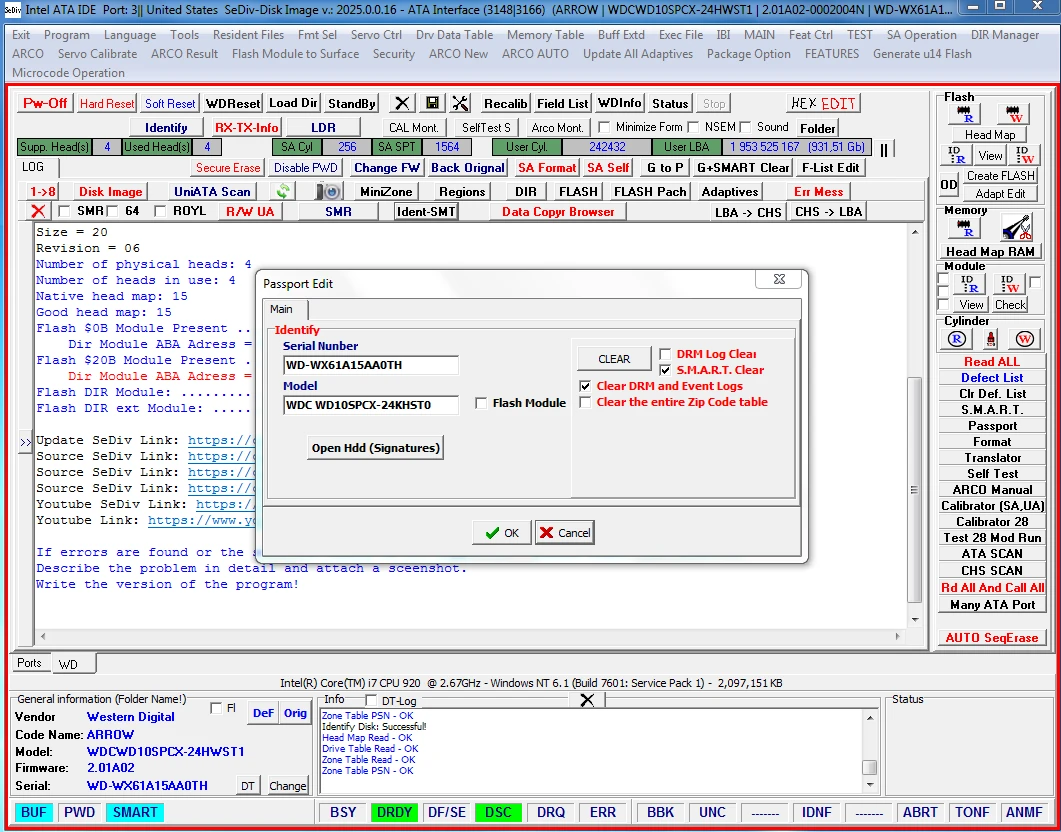1061x832 pixels.
Task: Uncheck Clear DRM and Event Logs
Action: [585, 386]
